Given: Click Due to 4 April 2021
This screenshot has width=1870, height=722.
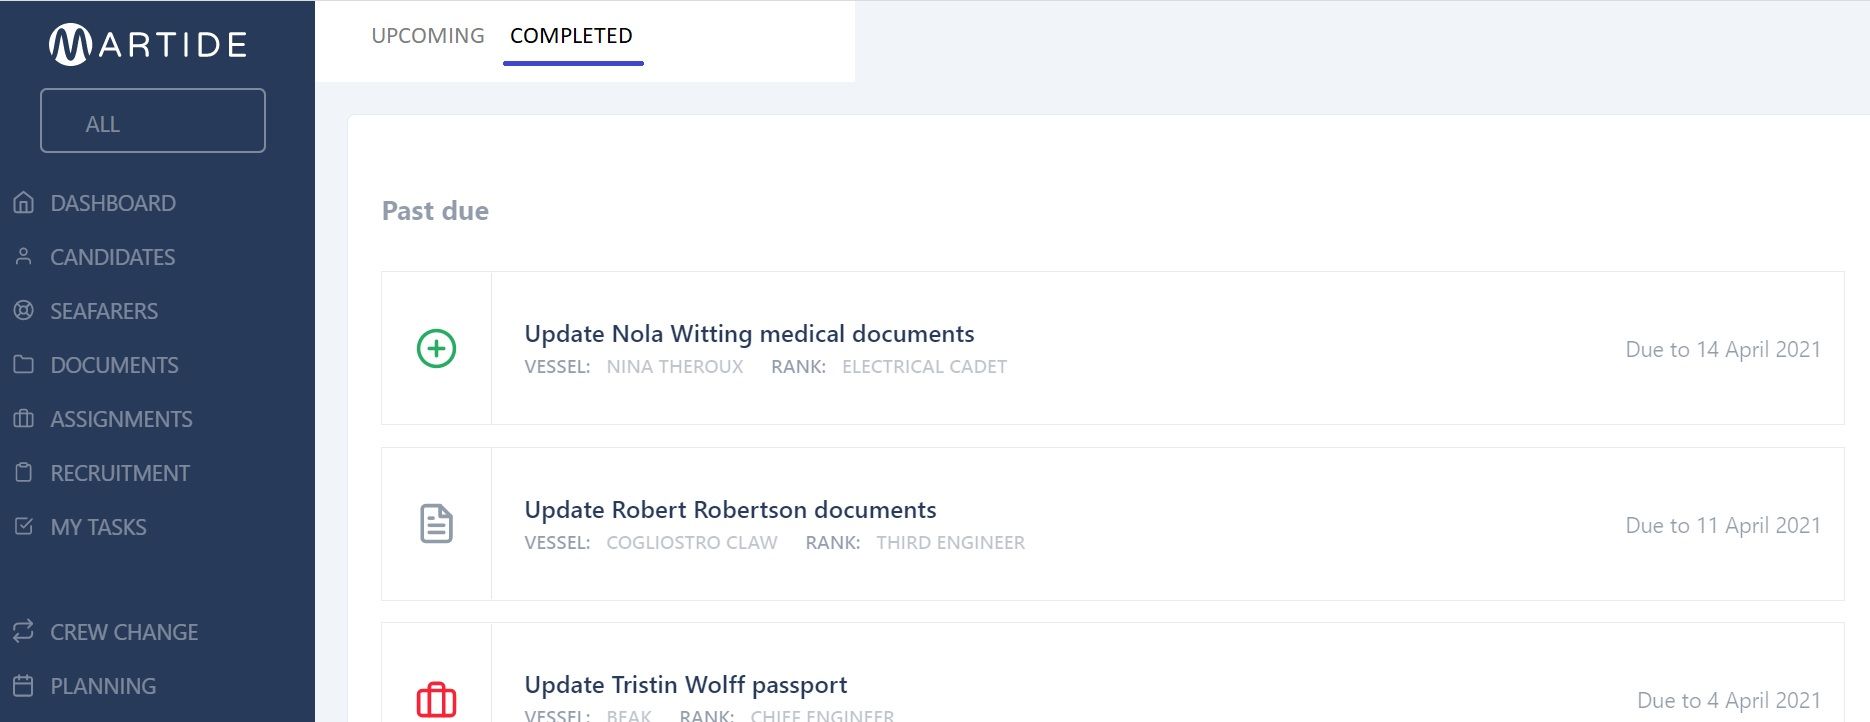Looking at the screenshot, I should 1729,700.
